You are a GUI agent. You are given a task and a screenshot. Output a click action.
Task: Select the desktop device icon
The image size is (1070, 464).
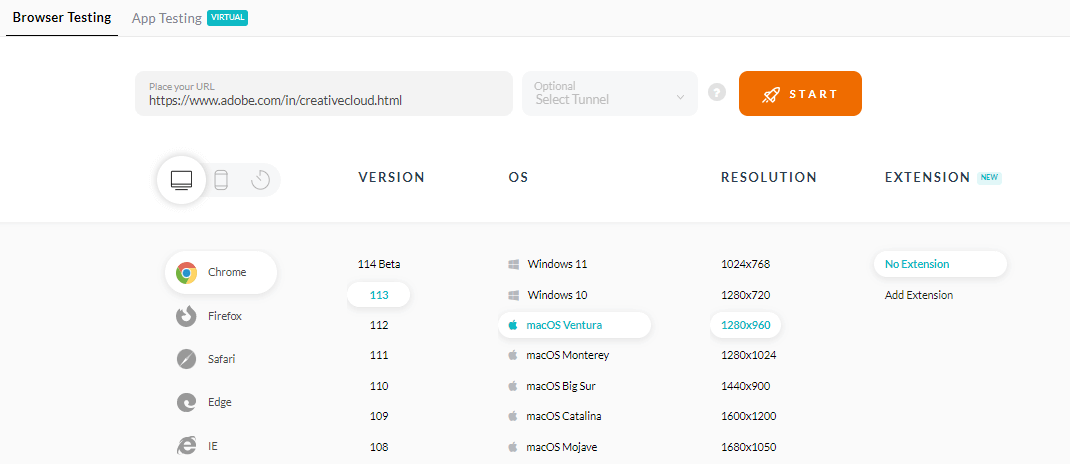point(182,180)
